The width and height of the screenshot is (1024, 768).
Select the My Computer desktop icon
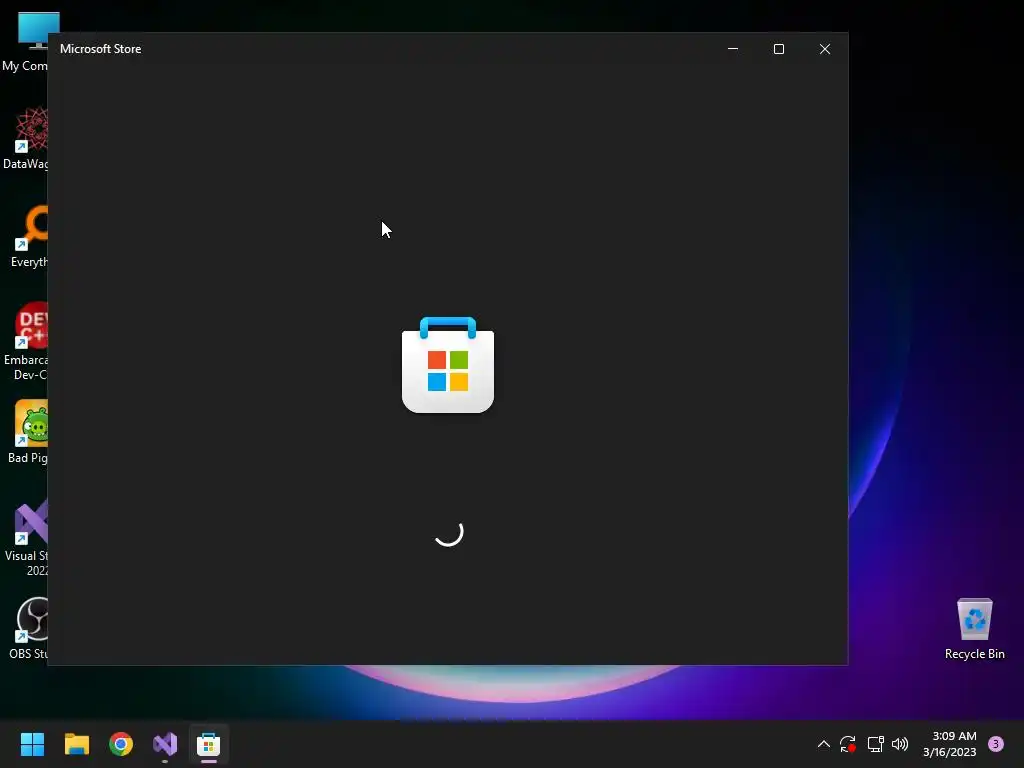click(x=26, y=42)
